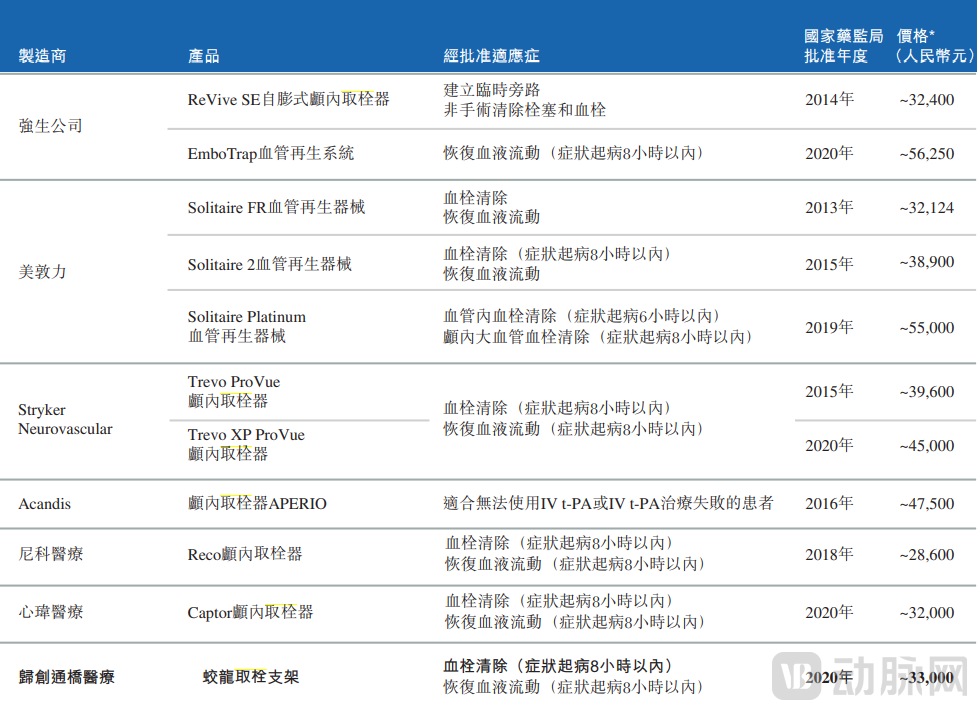
Task: Select manufacturer cell 強生公司
Action: 50,126
